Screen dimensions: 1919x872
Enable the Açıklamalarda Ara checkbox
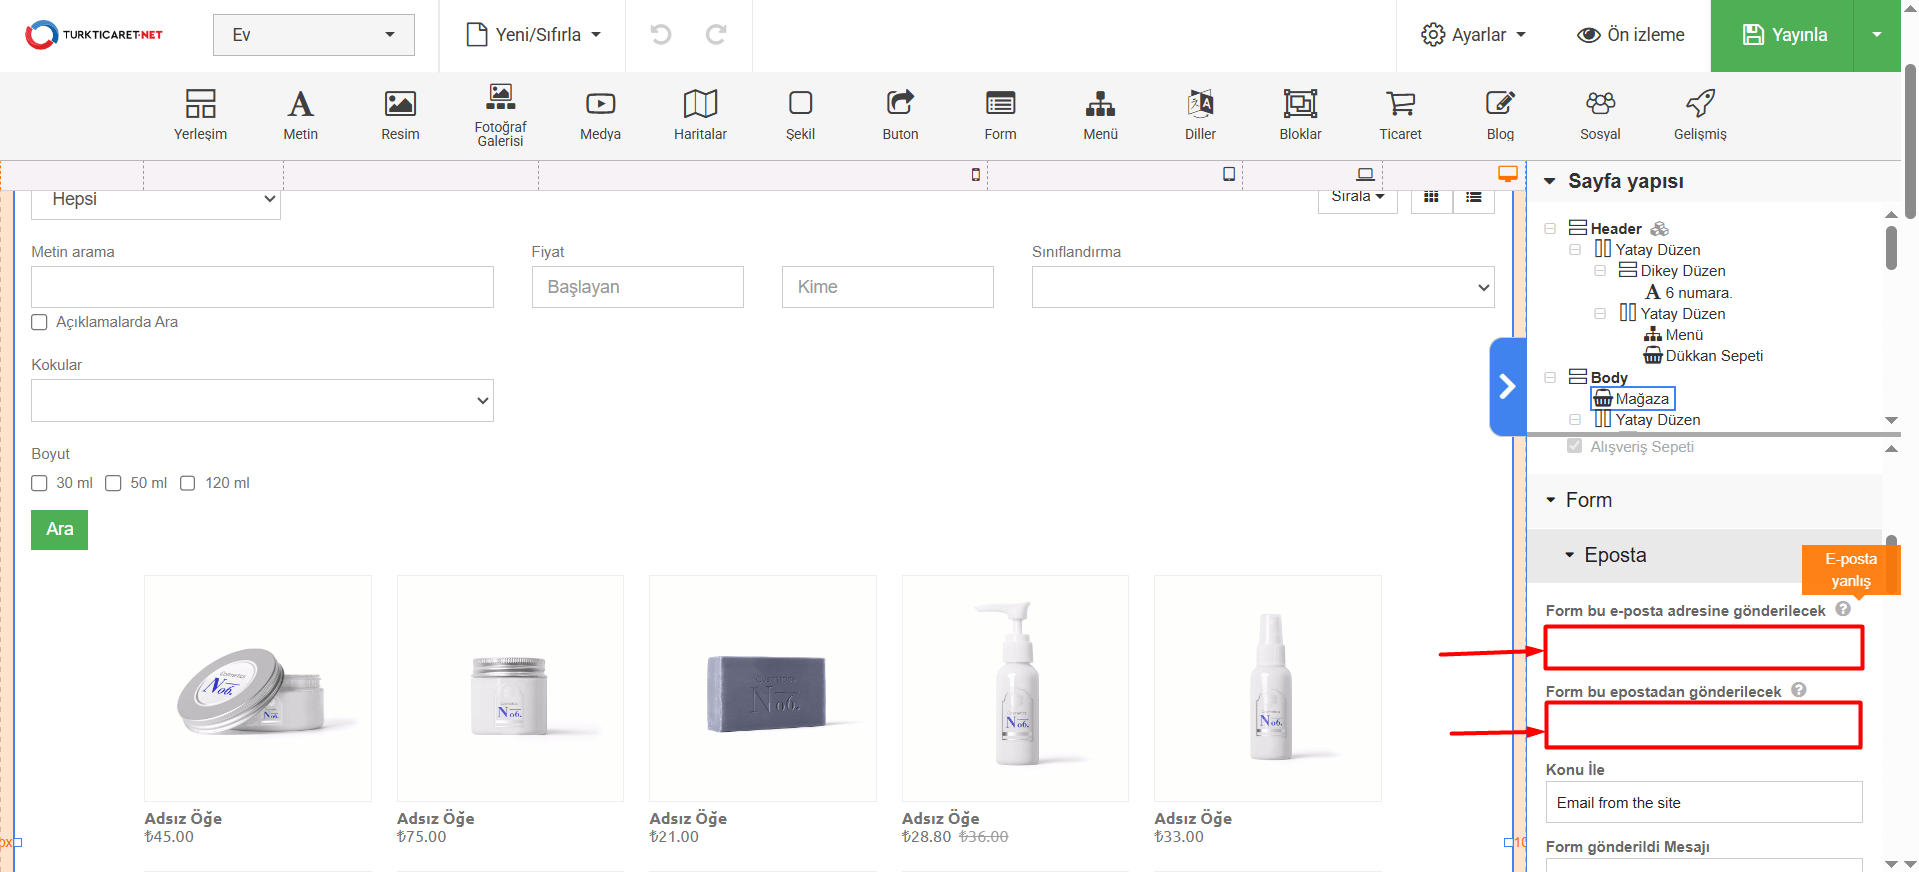click(40, 322)
